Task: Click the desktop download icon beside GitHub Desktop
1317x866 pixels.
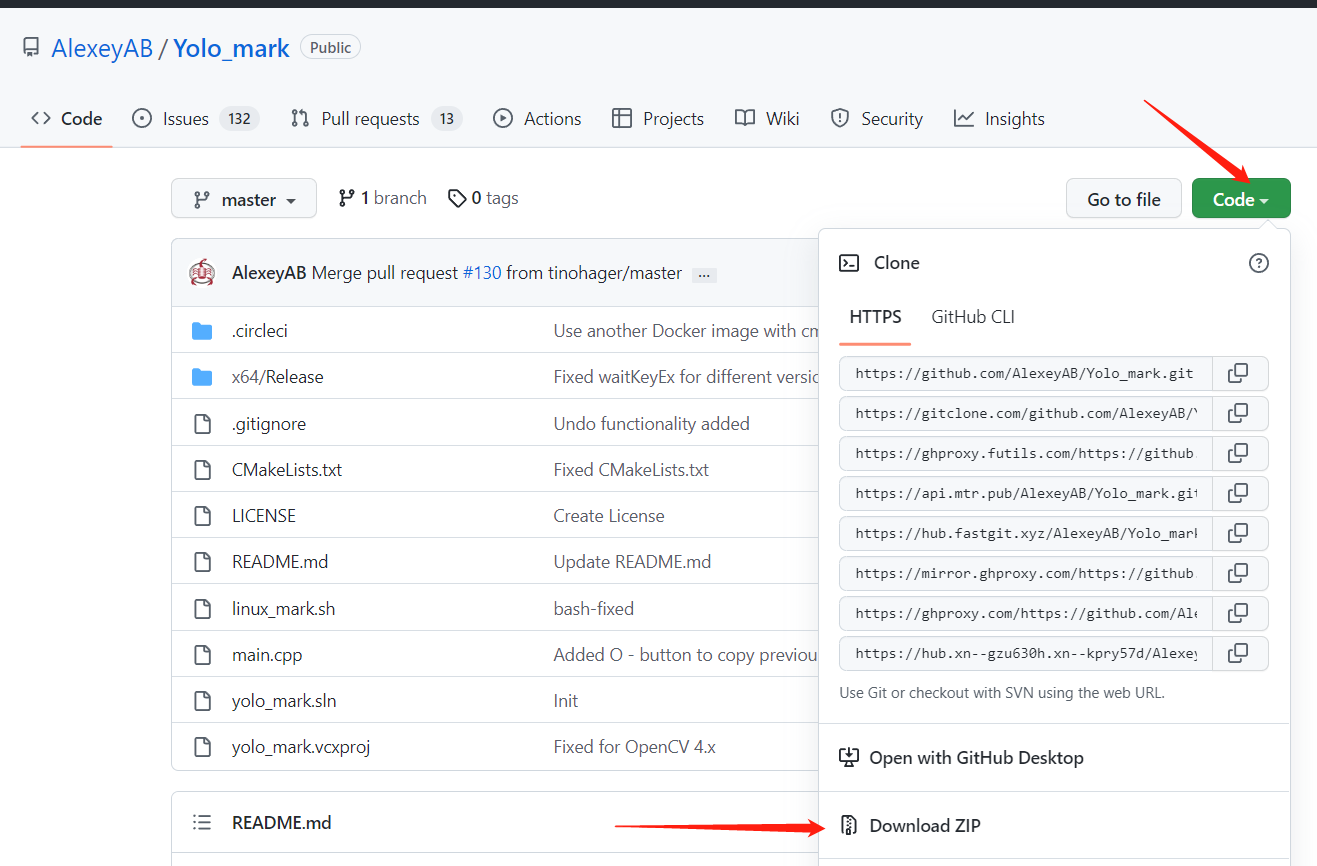Action: click(x=849, y=758)
